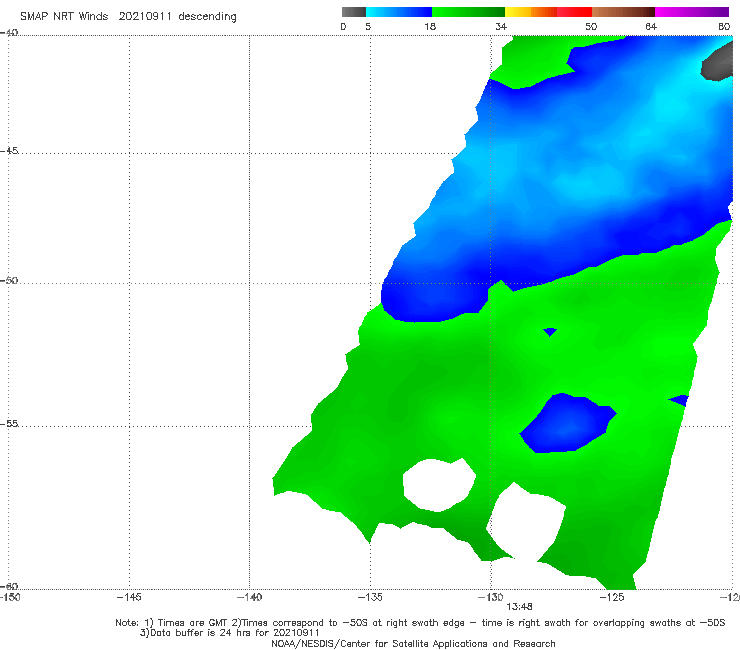This screenshot has height=650, width=740.
Task: Click the latitude label '-45'
Action: tap(9, 151)
